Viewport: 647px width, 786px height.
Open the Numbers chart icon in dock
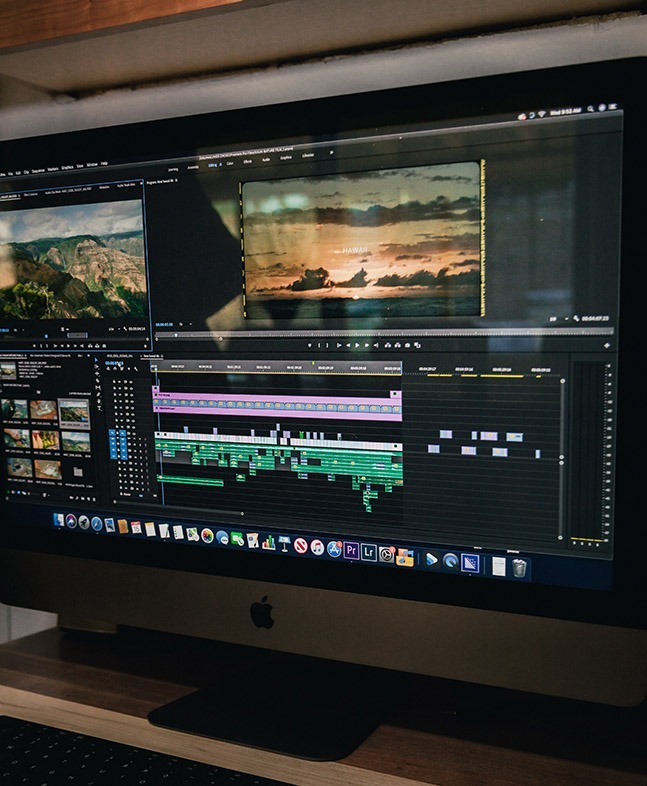pos(268,541)
